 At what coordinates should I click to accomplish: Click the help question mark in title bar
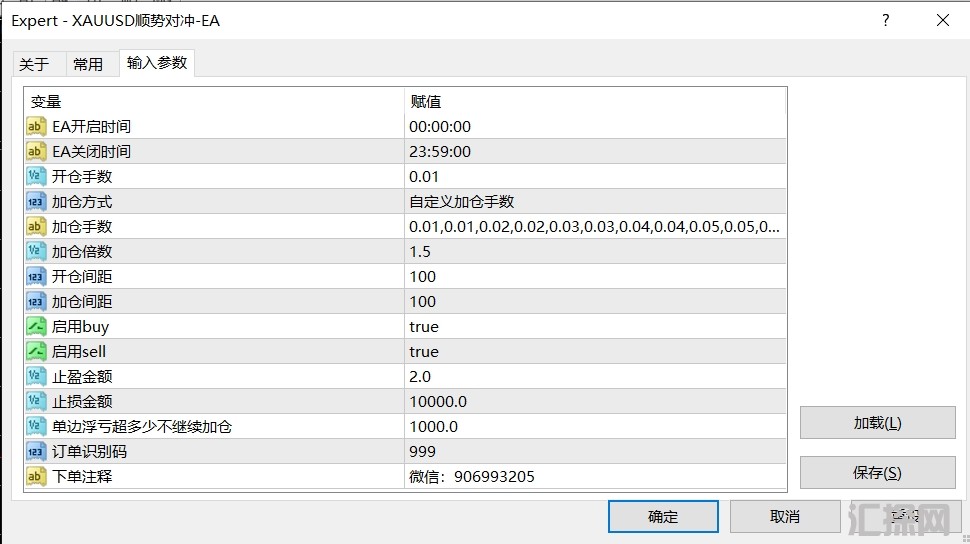coord(885,20)
